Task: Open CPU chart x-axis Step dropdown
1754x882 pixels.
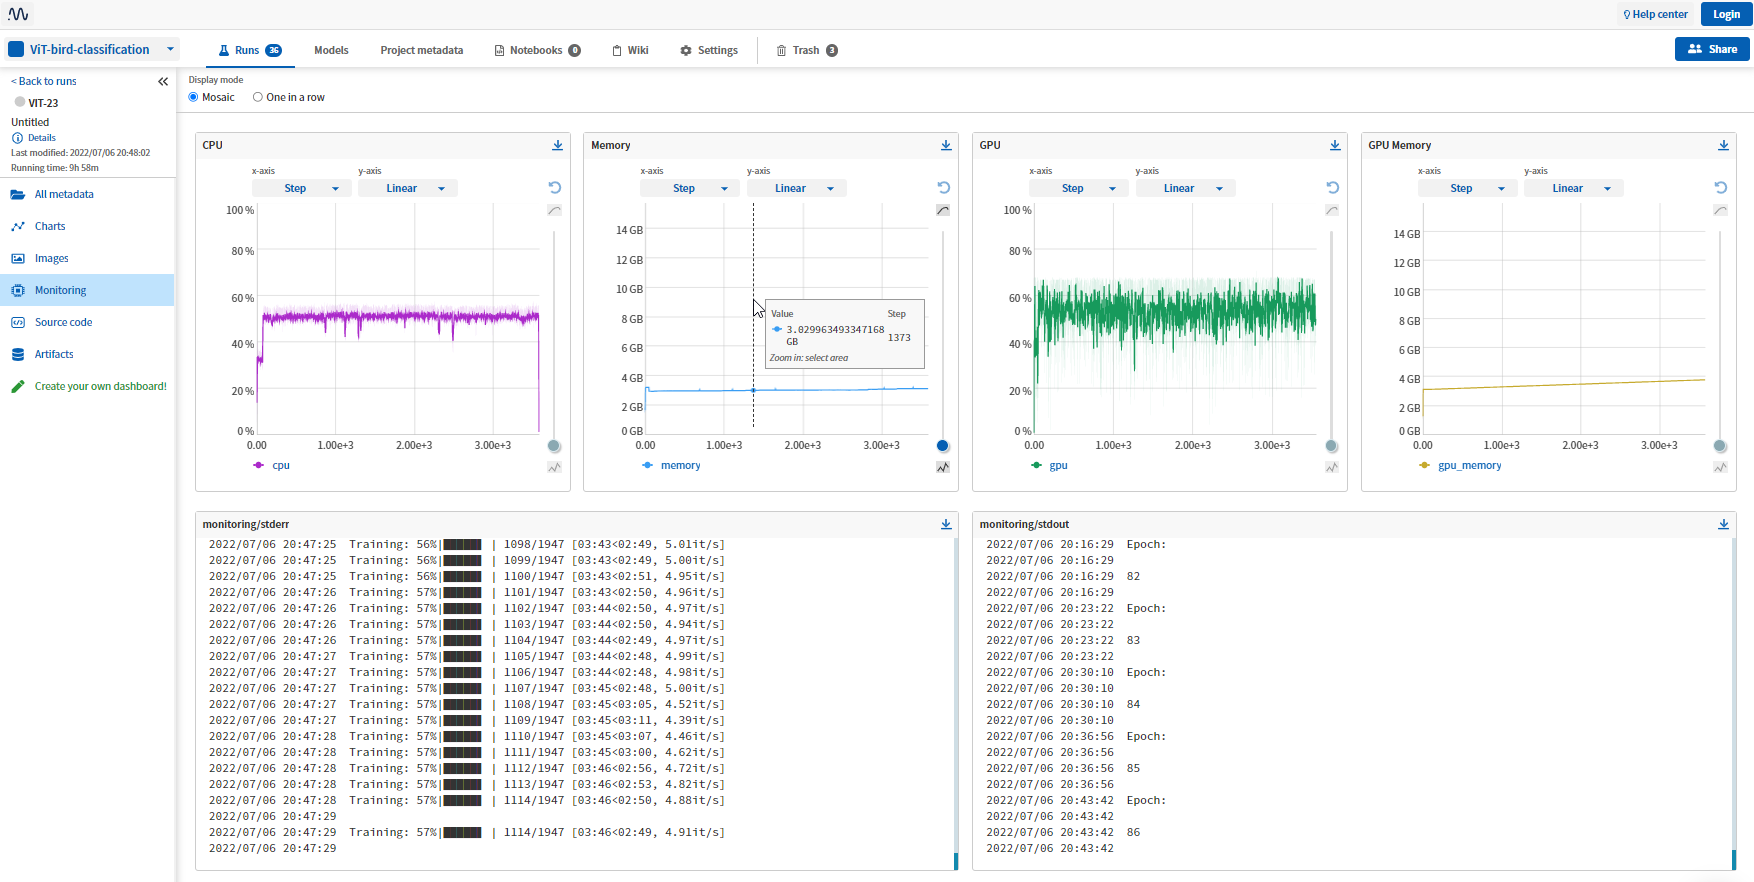Action: (301, 189)
